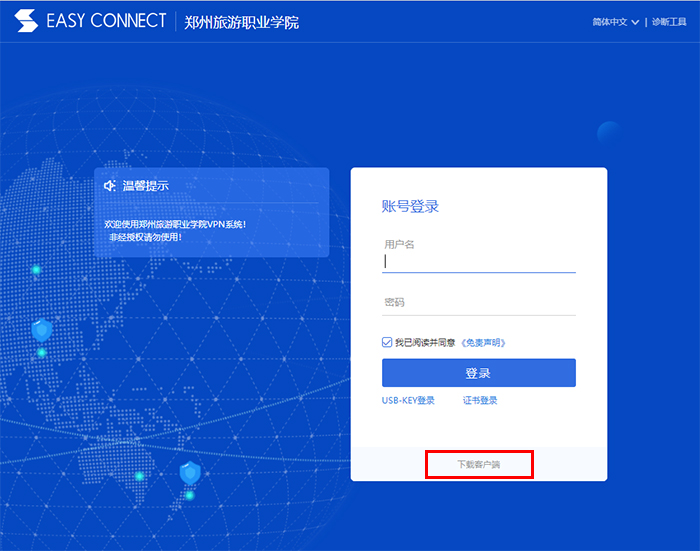Click the blue 登录 button
The image size is (700, 551).
(x=479, y=373)
